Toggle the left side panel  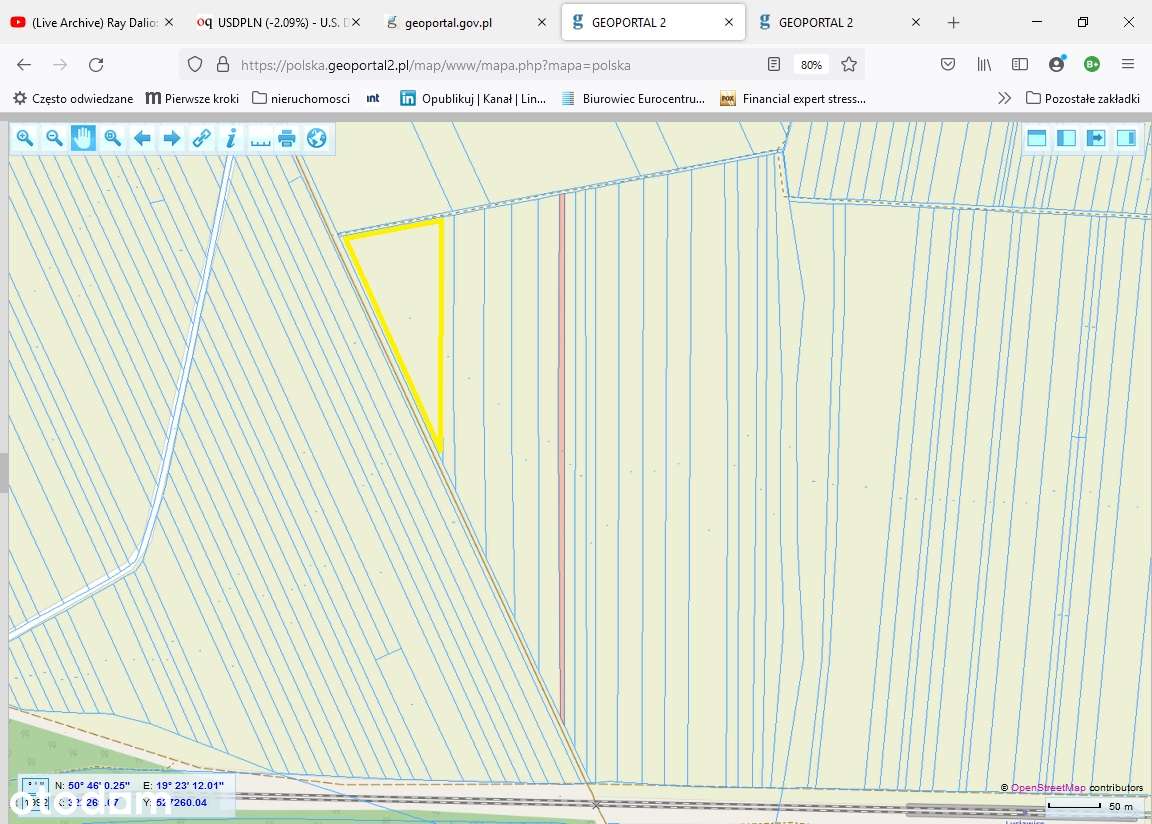(x=1066, y=138)
